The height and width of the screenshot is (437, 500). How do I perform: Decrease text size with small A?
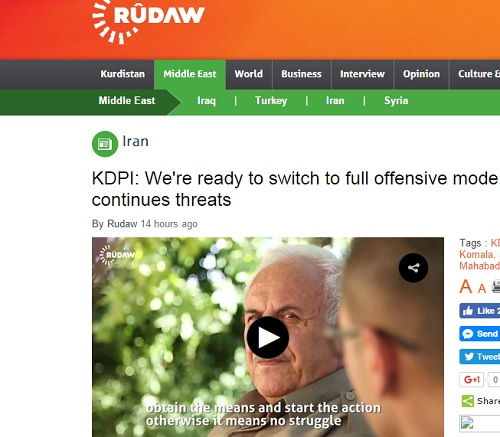[x=482, y=288]
